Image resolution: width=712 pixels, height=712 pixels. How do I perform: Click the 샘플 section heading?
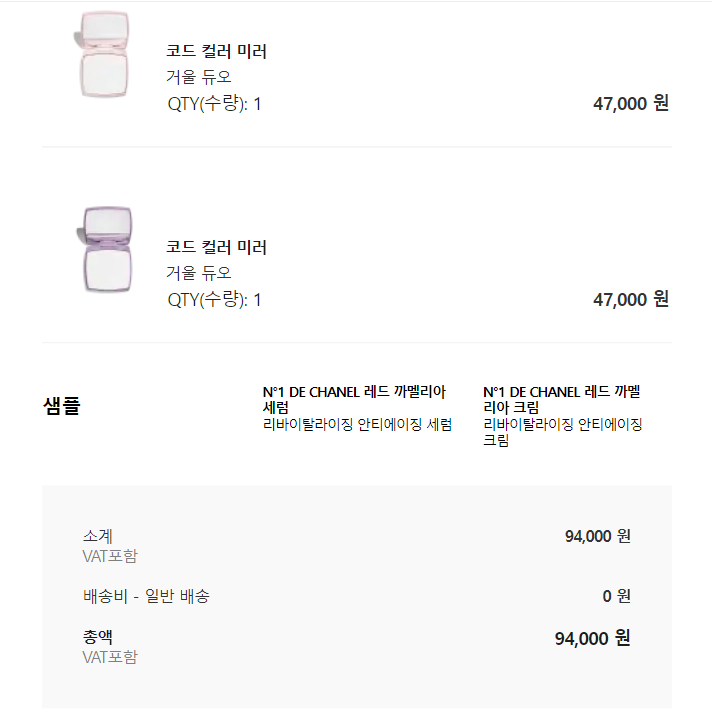tap(62, 405)
